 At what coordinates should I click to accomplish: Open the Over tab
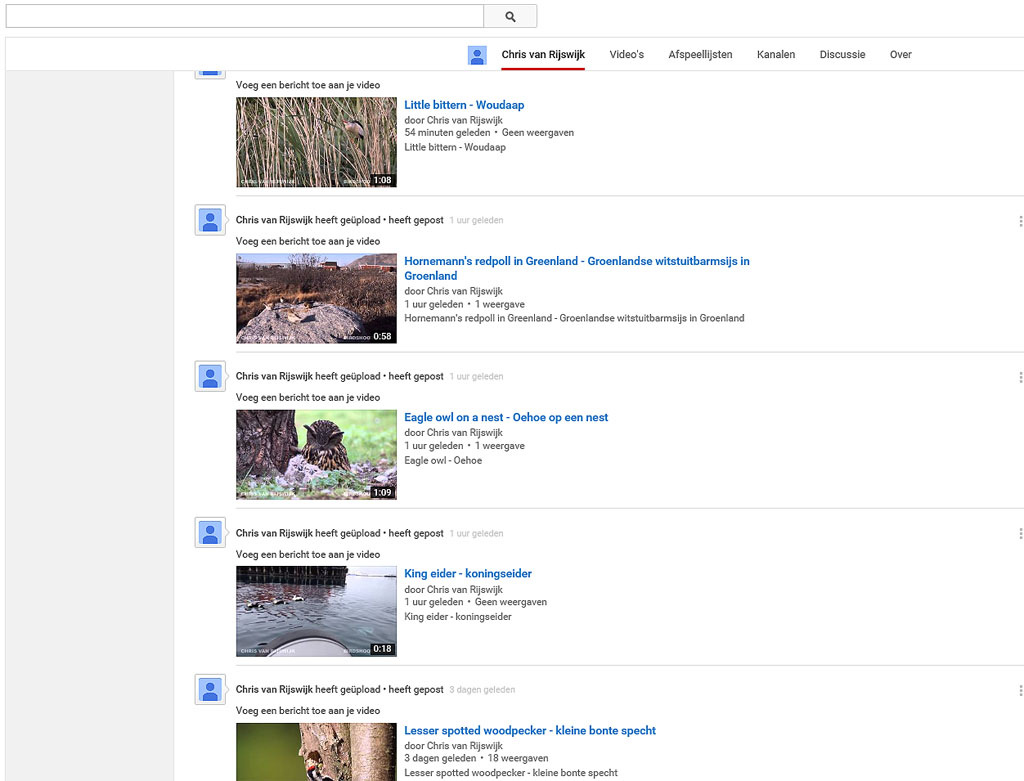pos(901,55)
